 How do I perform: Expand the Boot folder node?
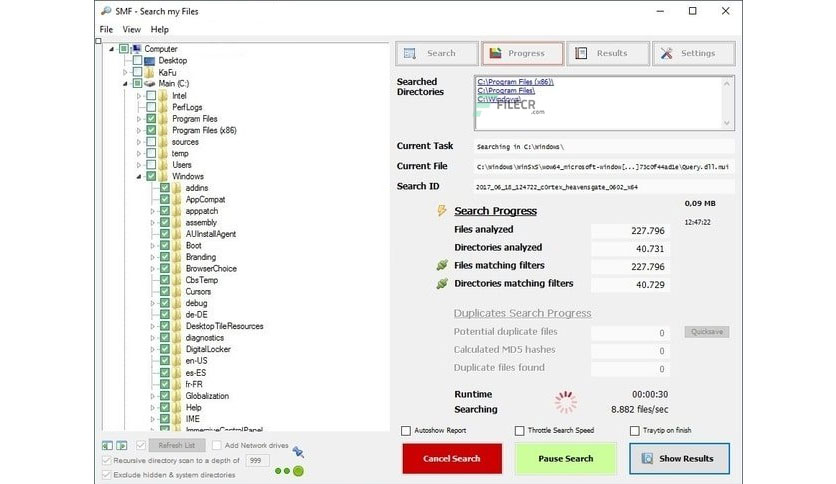152,246
